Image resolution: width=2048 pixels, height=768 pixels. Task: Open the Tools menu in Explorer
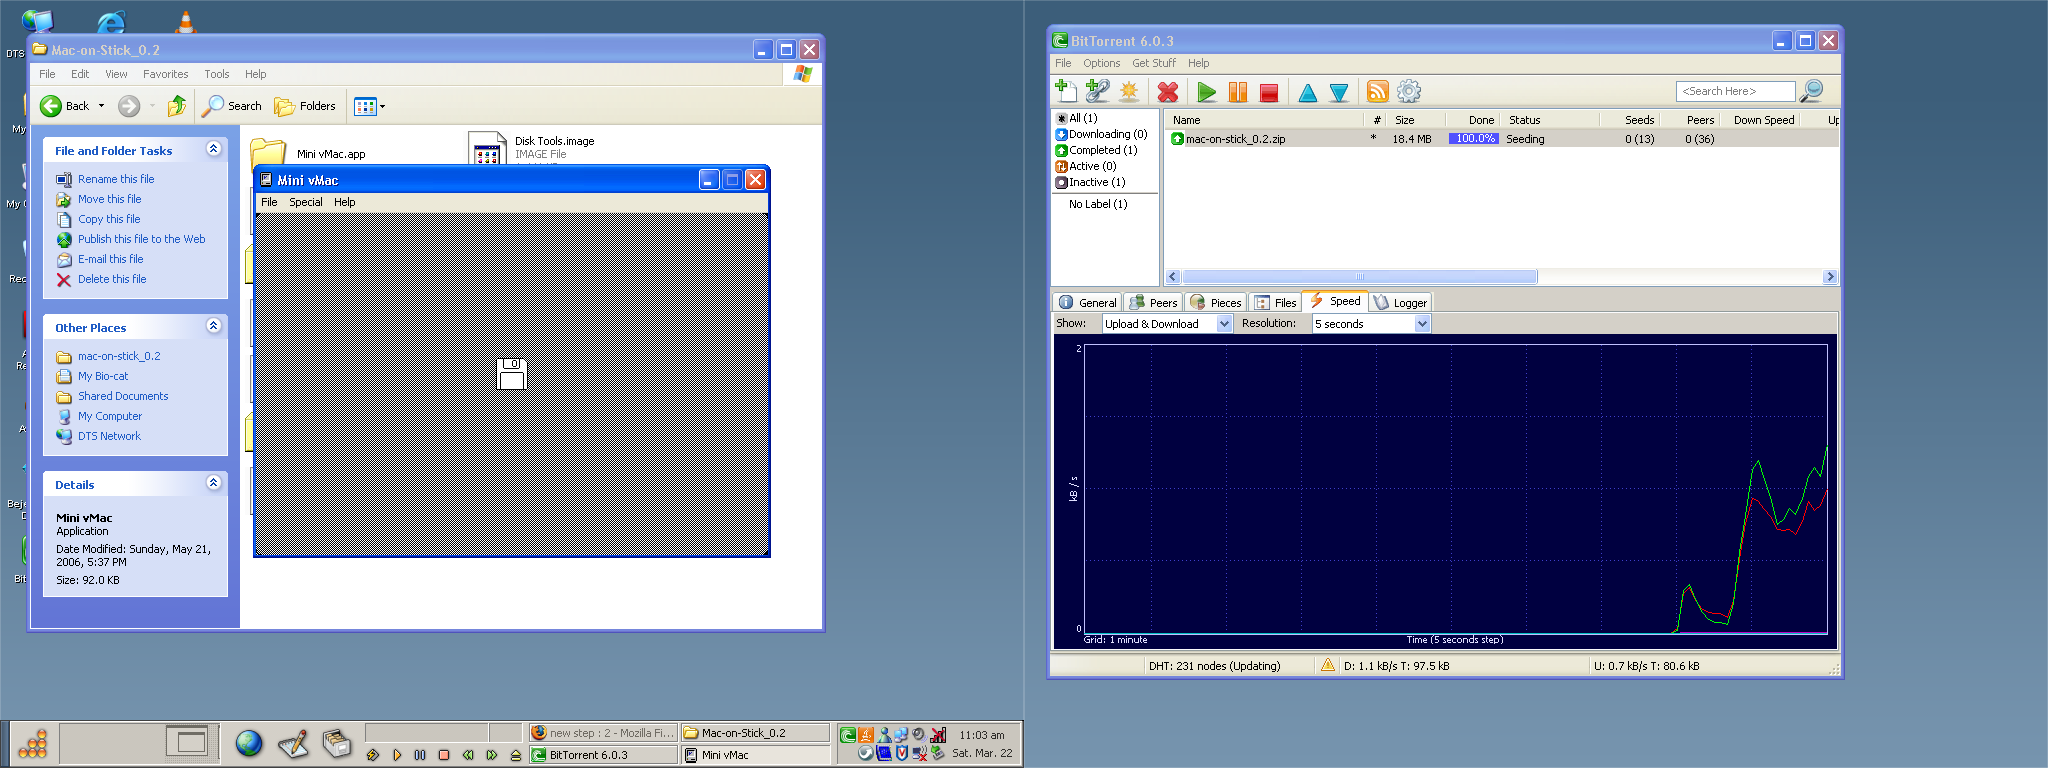[217, 74]
